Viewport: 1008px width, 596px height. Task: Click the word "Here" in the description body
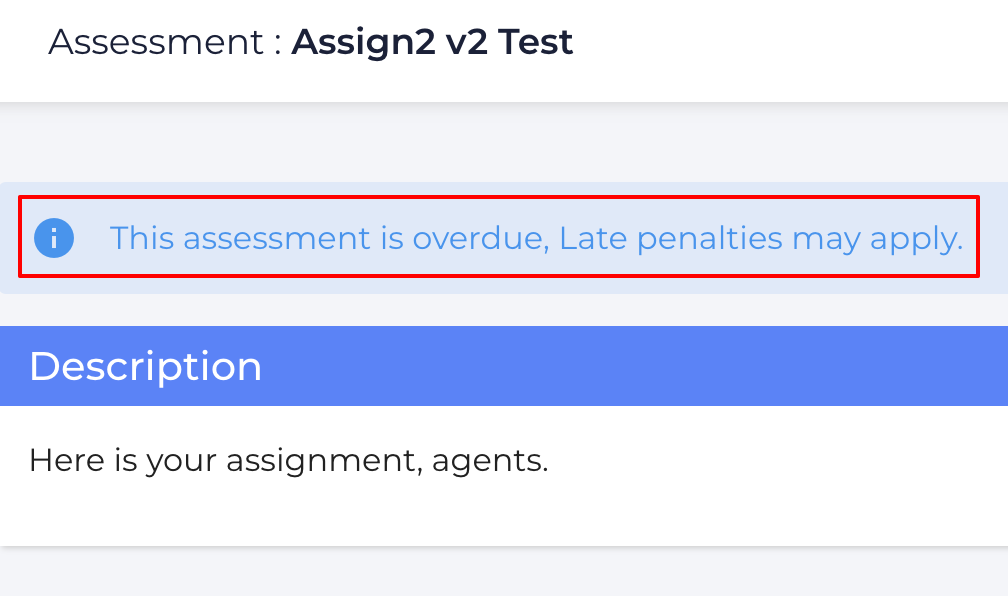pos(59,461)
